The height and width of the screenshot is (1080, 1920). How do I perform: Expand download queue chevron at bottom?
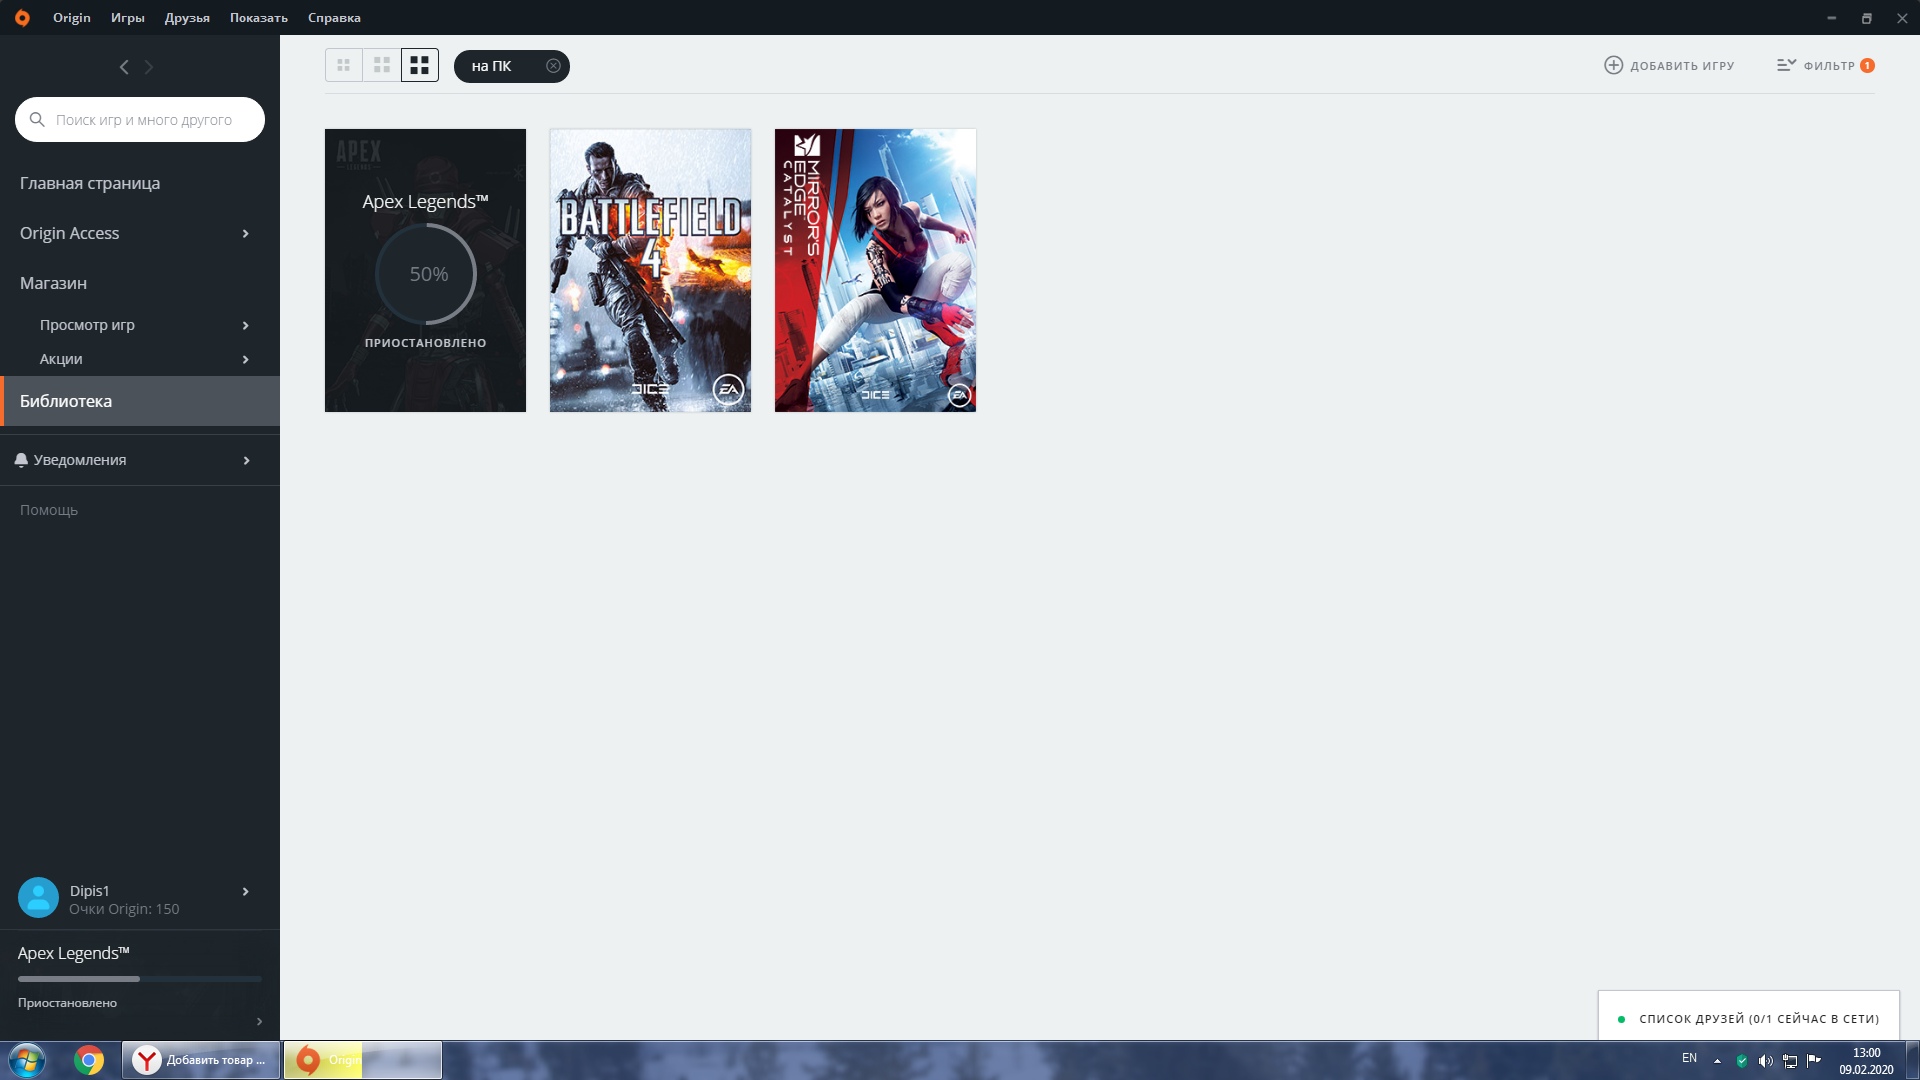pyautogui.click(x=259, y=1021)
